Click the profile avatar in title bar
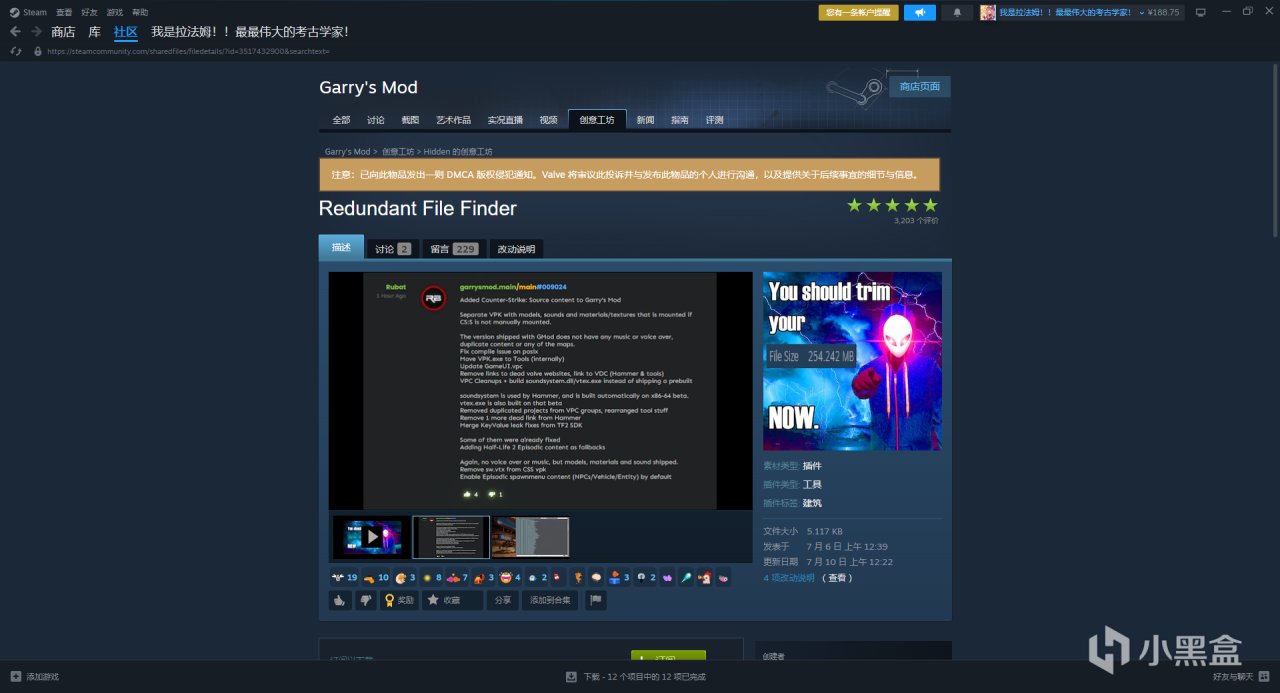Screen dimensions: 1280x693 pyautogui.click(x=987, y=12)
